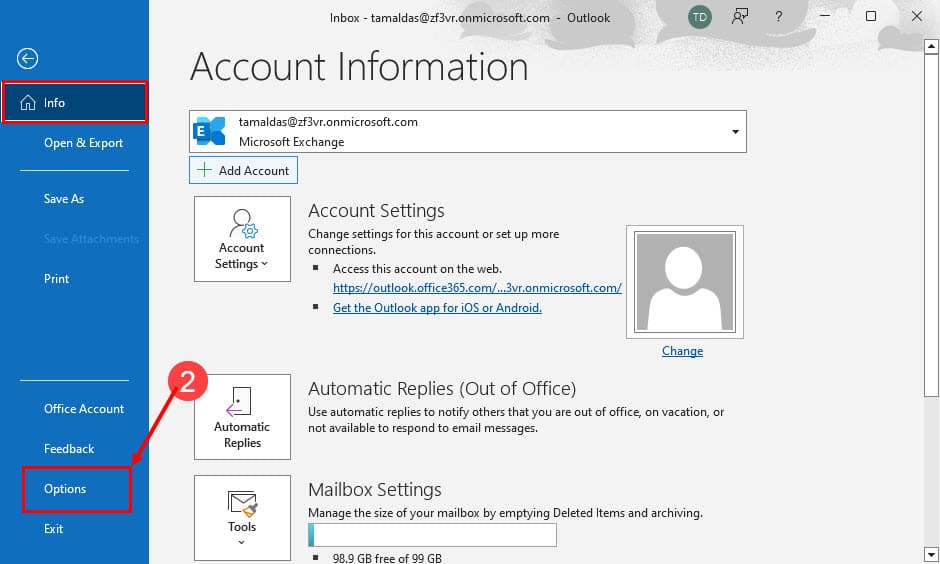The image size is (940, 564).
Task: Open the Print page
Action: tap(56, 279)
